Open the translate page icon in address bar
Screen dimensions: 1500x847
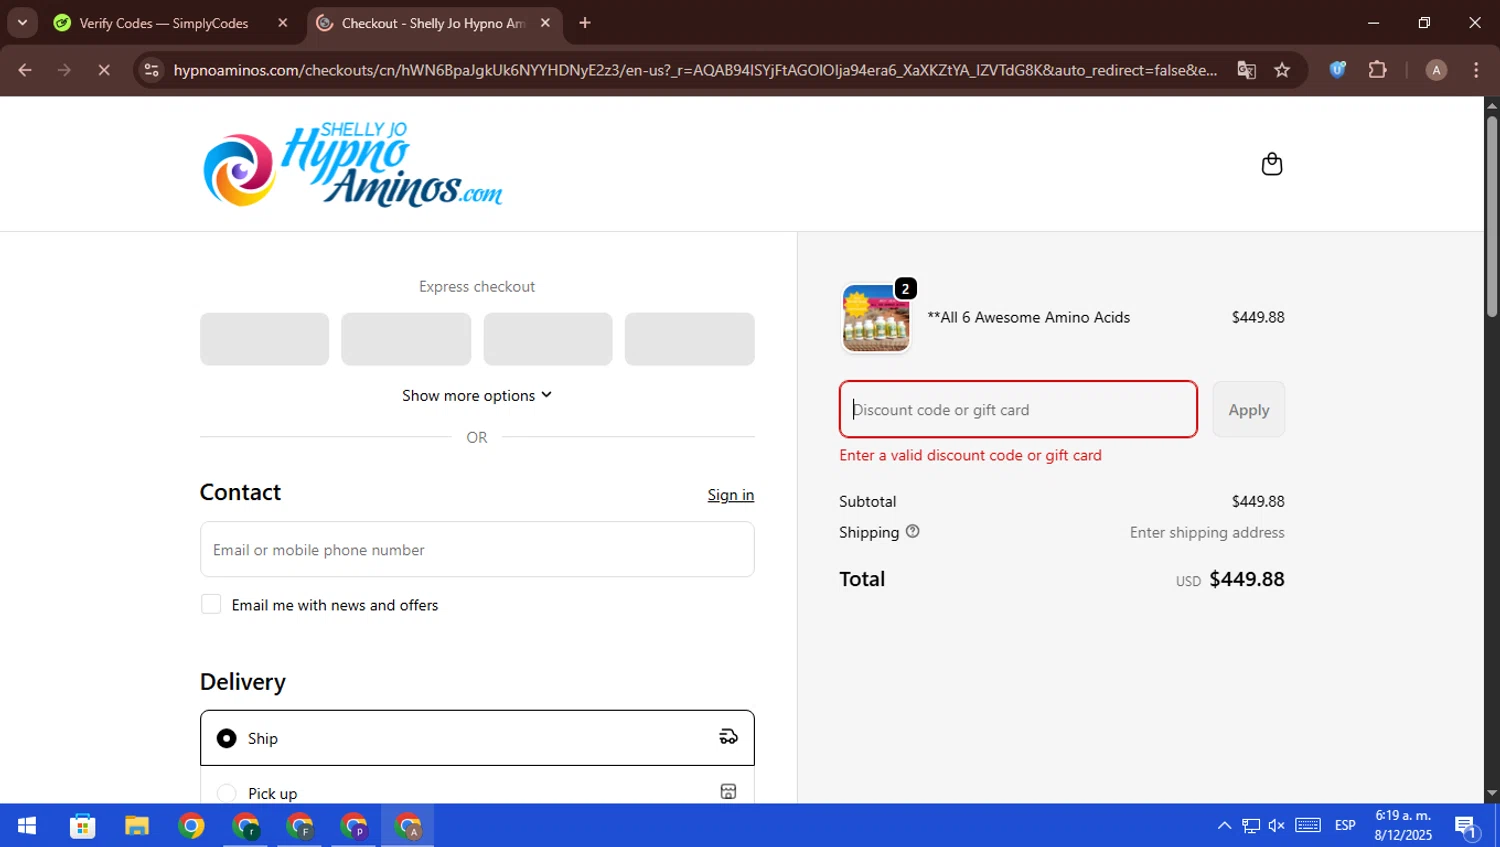click(1246, 70)
